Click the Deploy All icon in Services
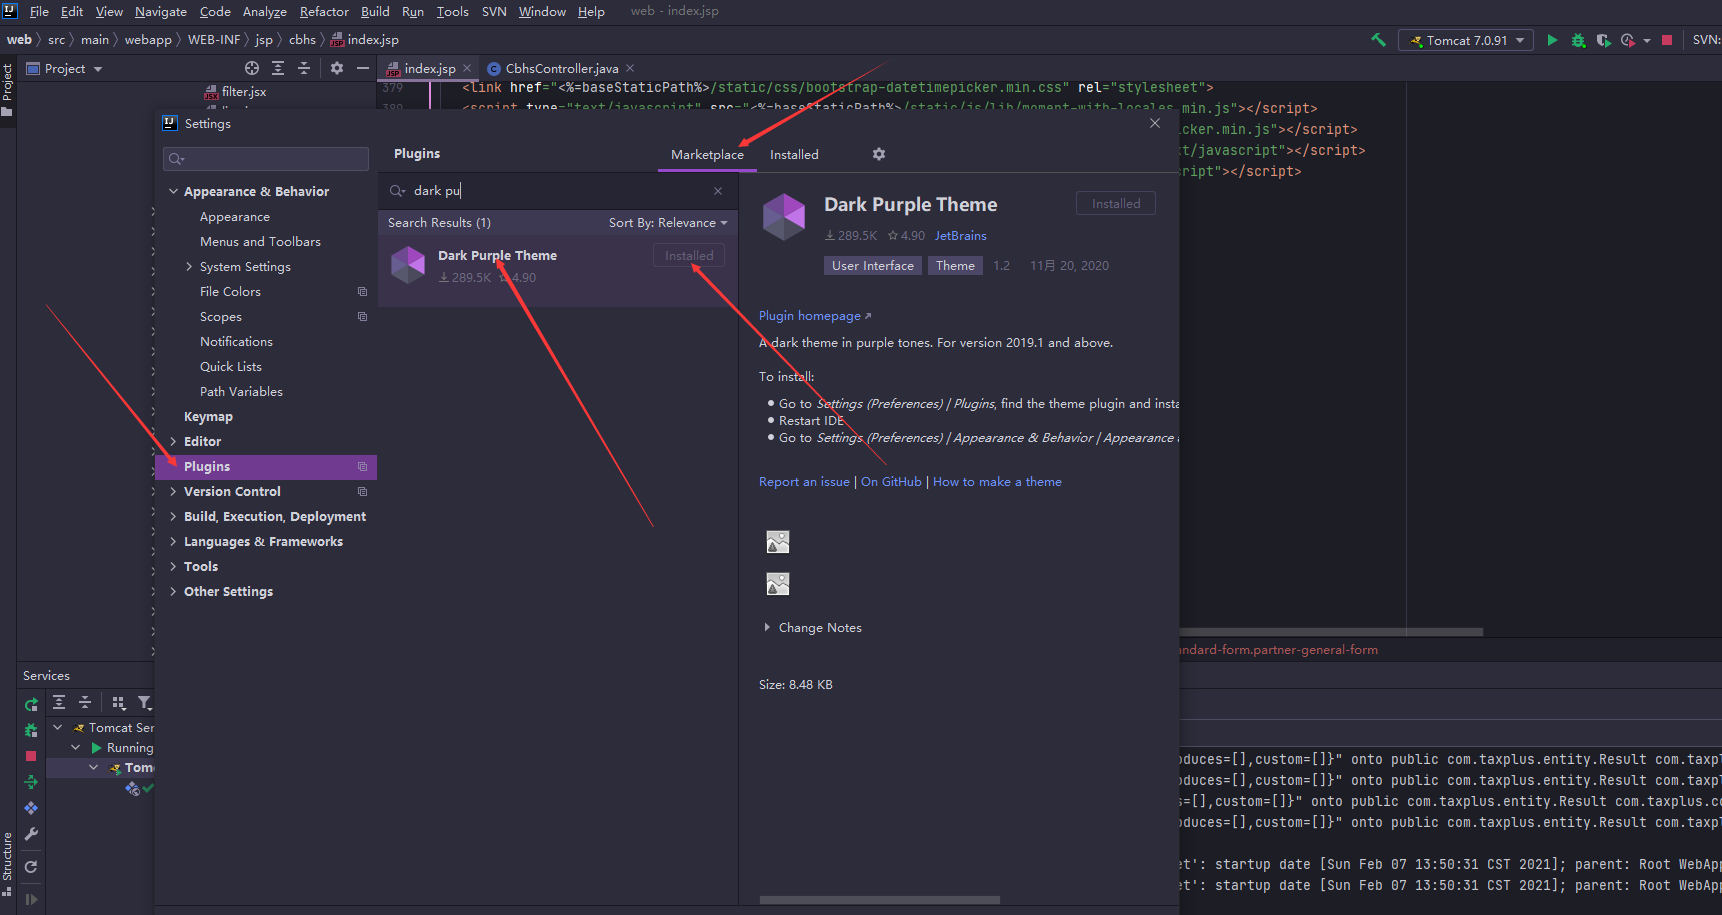 31,782
